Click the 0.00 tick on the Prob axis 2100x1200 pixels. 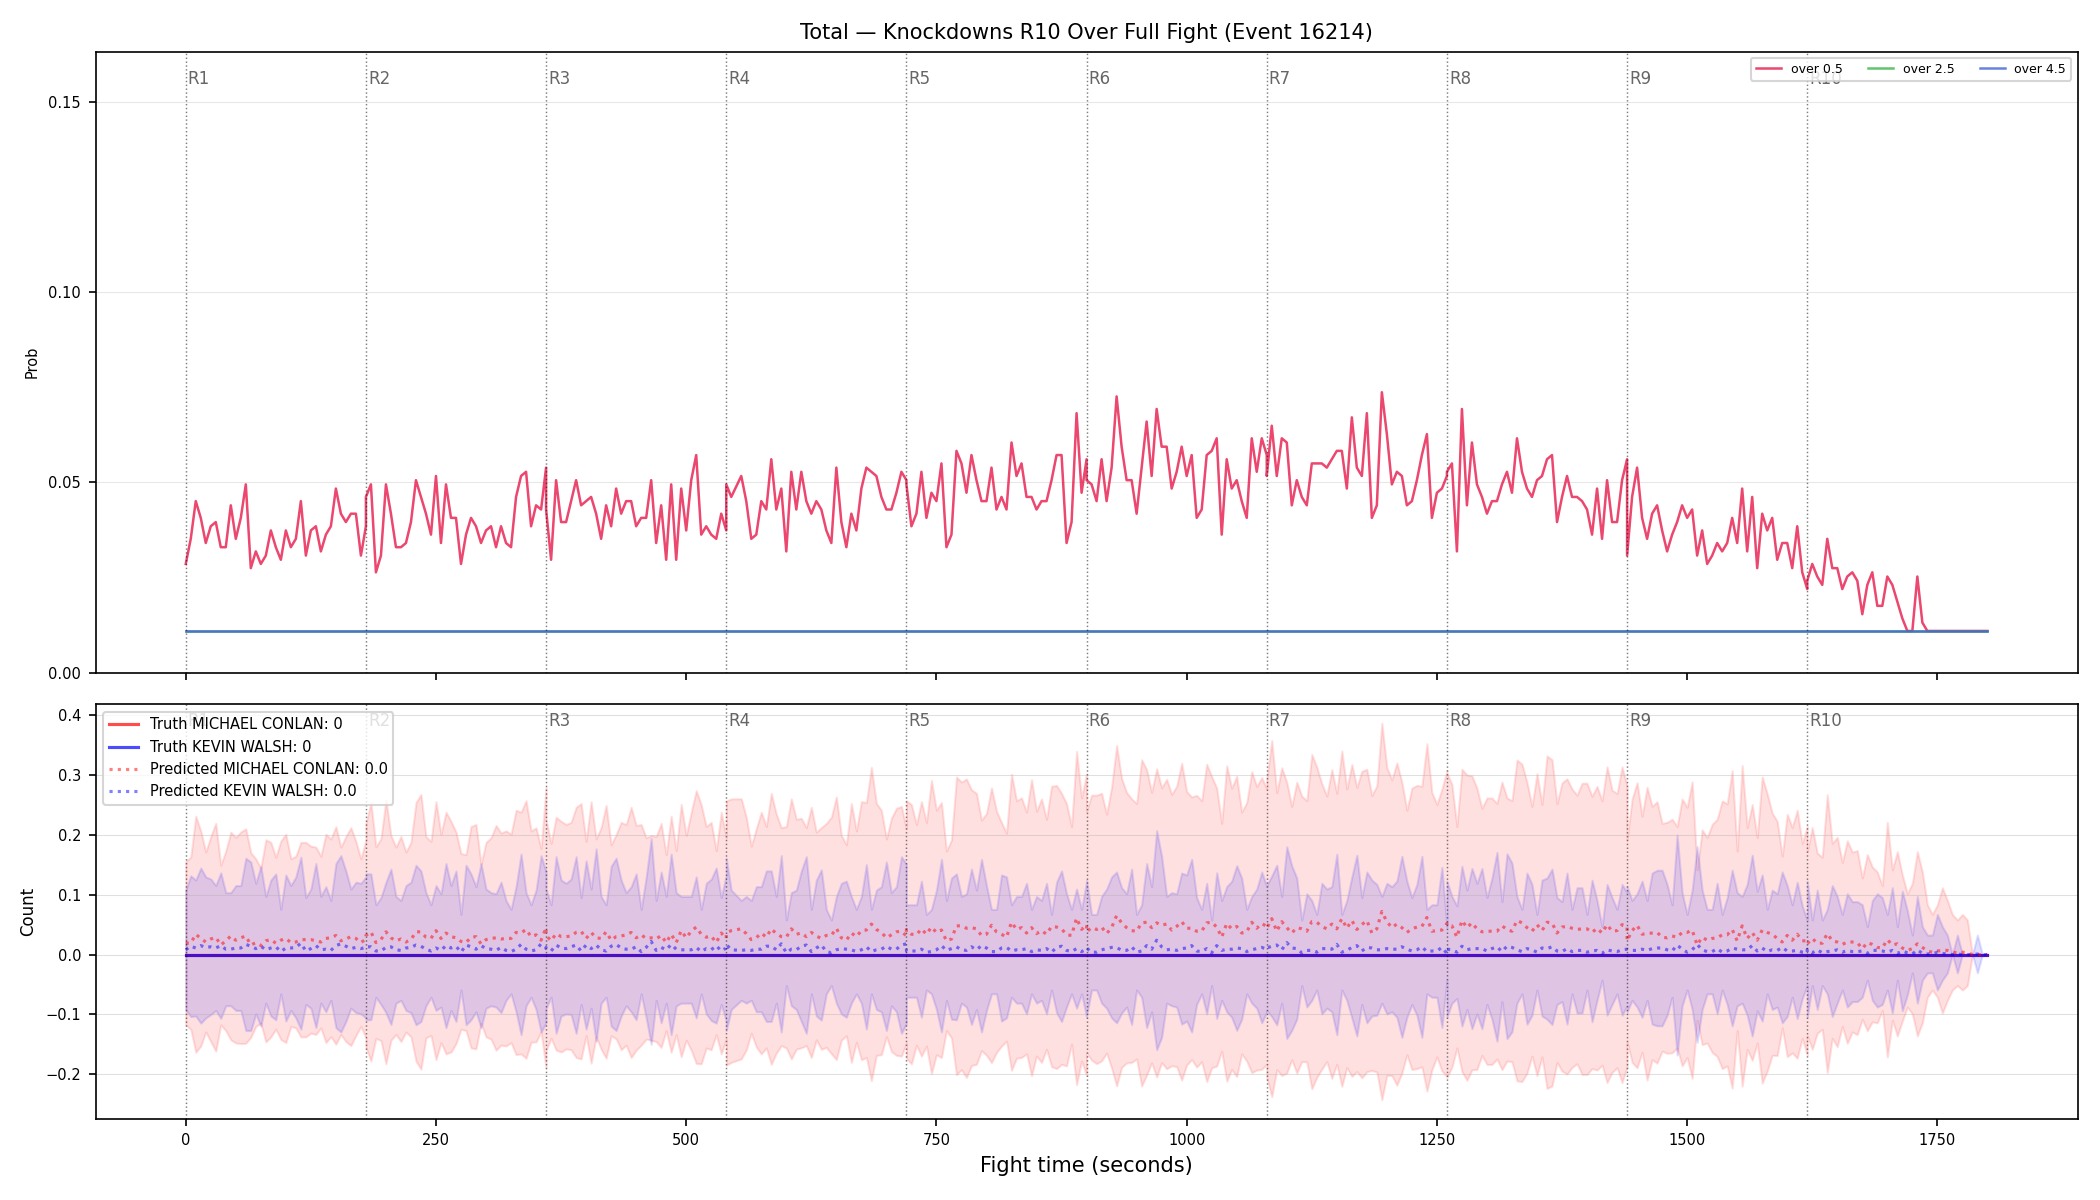pos(65,673)
